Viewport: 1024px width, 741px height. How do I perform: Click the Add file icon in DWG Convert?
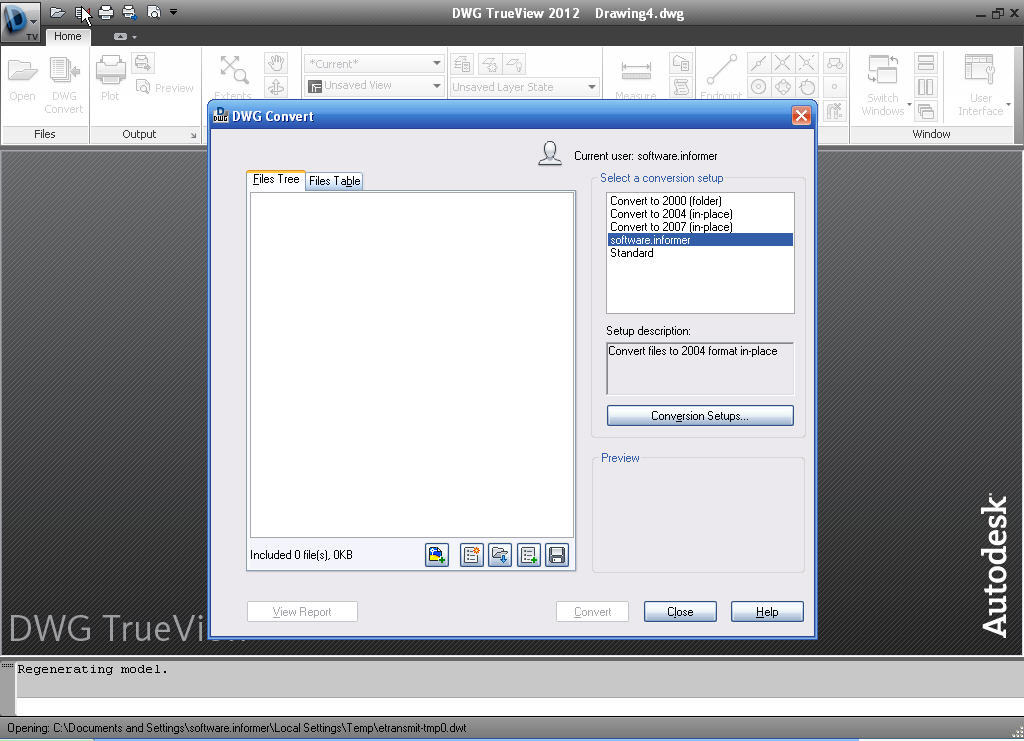(x=437, y=555)
